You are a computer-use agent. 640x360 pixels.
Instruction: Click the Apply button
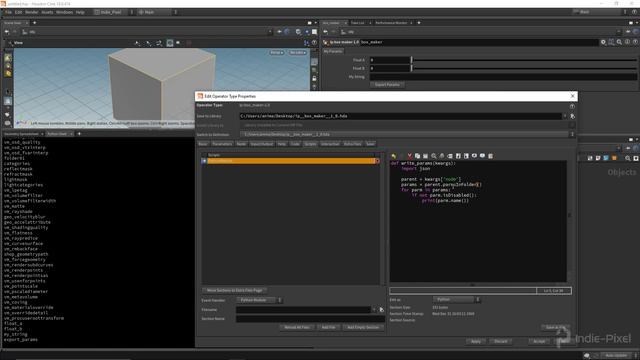point(476,341)
